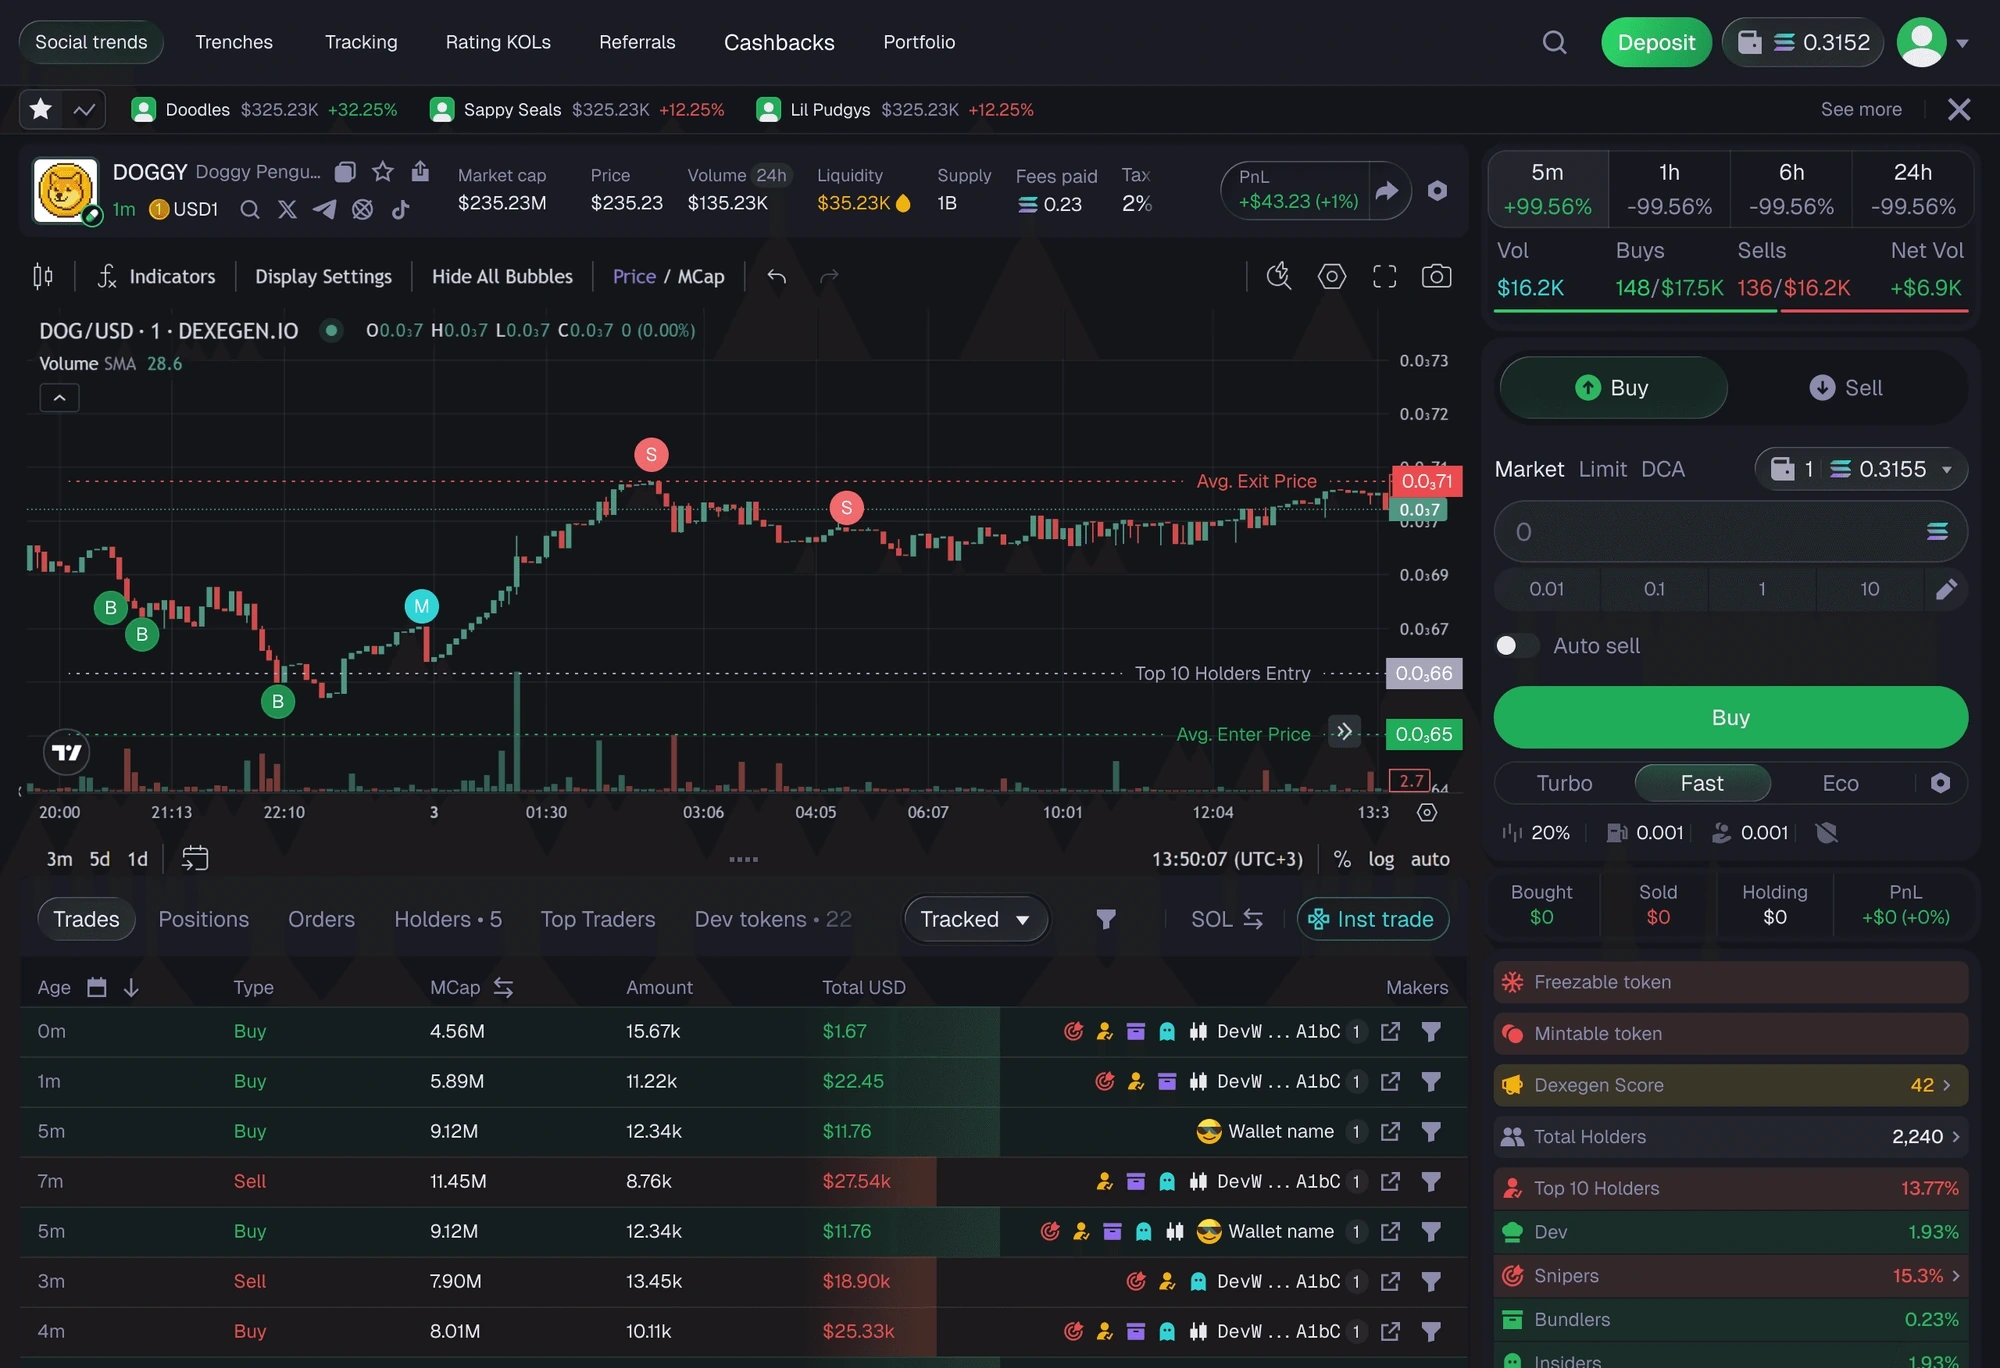Share DOGGY token upload icon

point(420,171)
